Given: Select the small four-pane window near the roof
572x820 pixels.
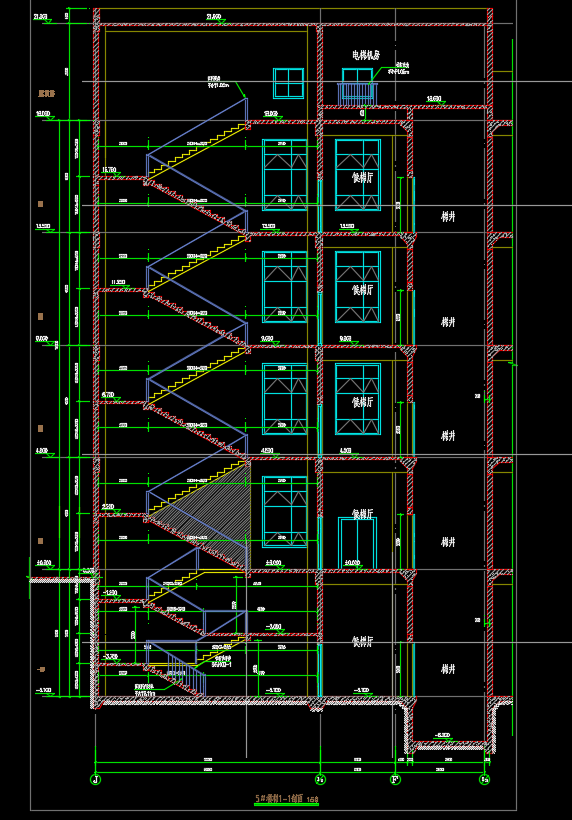Looking at the screenshot, I should [288, 83].
